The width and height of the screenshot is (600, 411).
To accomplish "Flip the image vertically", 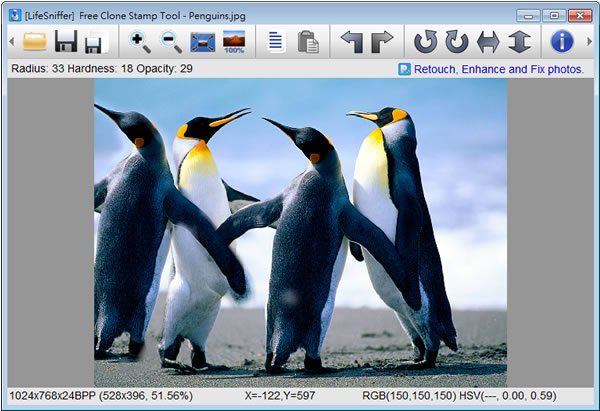I will [x=518, y=42].
